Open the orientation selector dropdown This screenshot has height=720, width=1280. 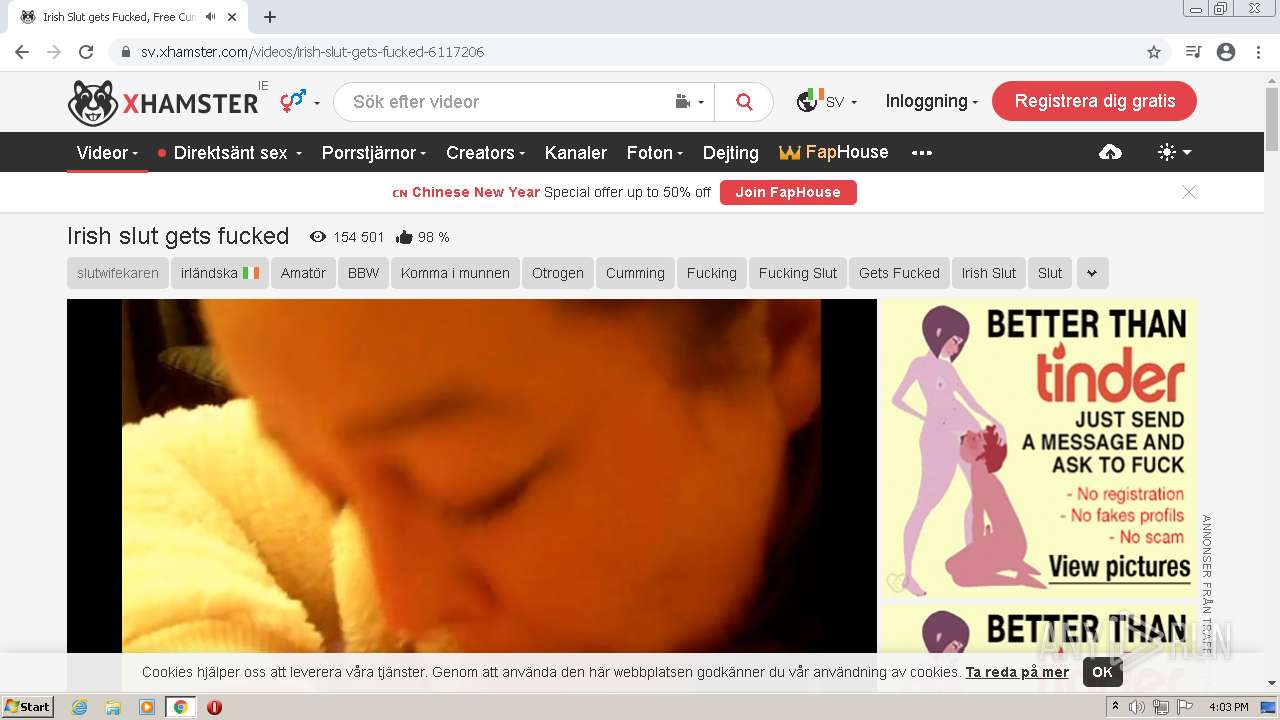299,101
